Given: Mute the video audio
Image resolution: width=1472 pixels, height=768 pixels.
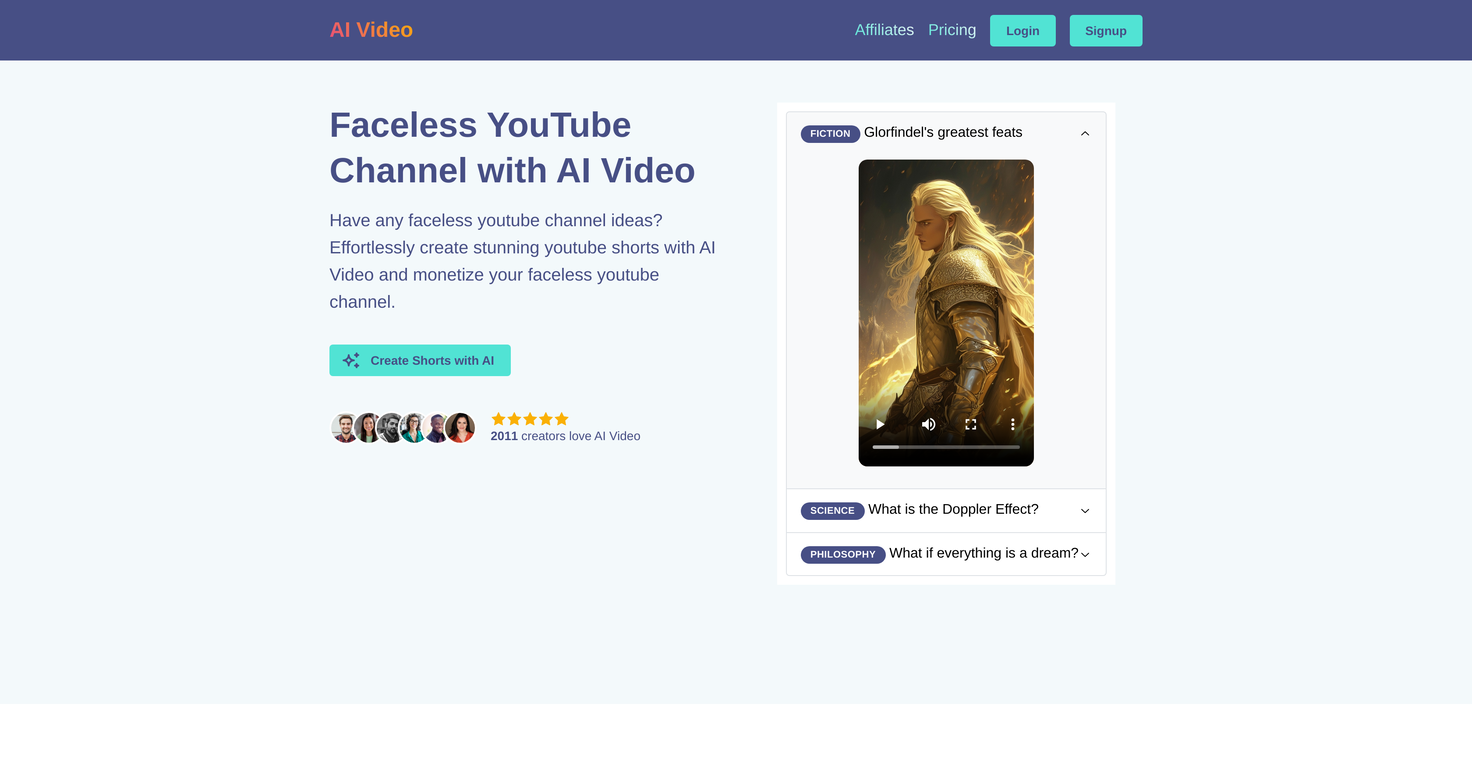Looking at the screenshot, I should point(928,424).
